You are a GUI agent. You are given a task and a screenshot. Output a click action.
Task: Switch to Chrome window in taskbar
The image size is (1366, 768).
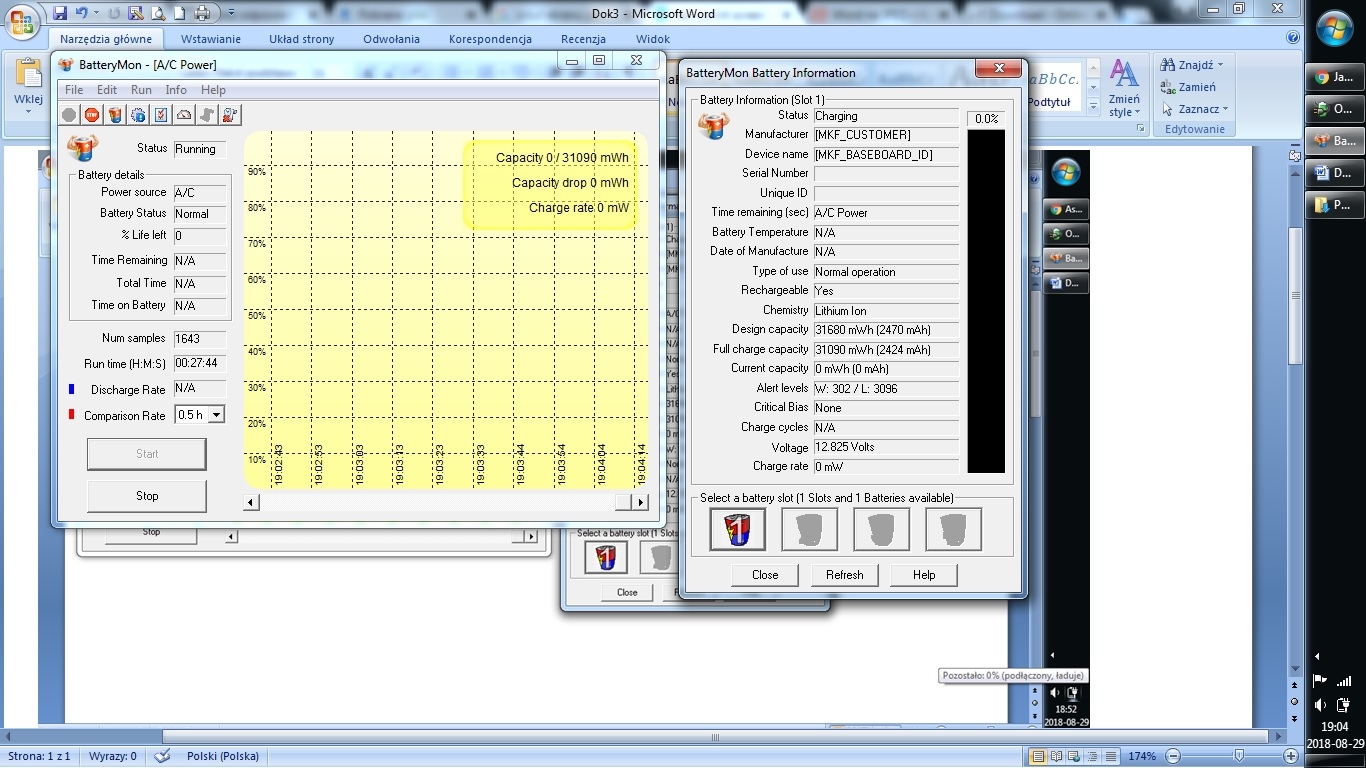[1334, 77]
